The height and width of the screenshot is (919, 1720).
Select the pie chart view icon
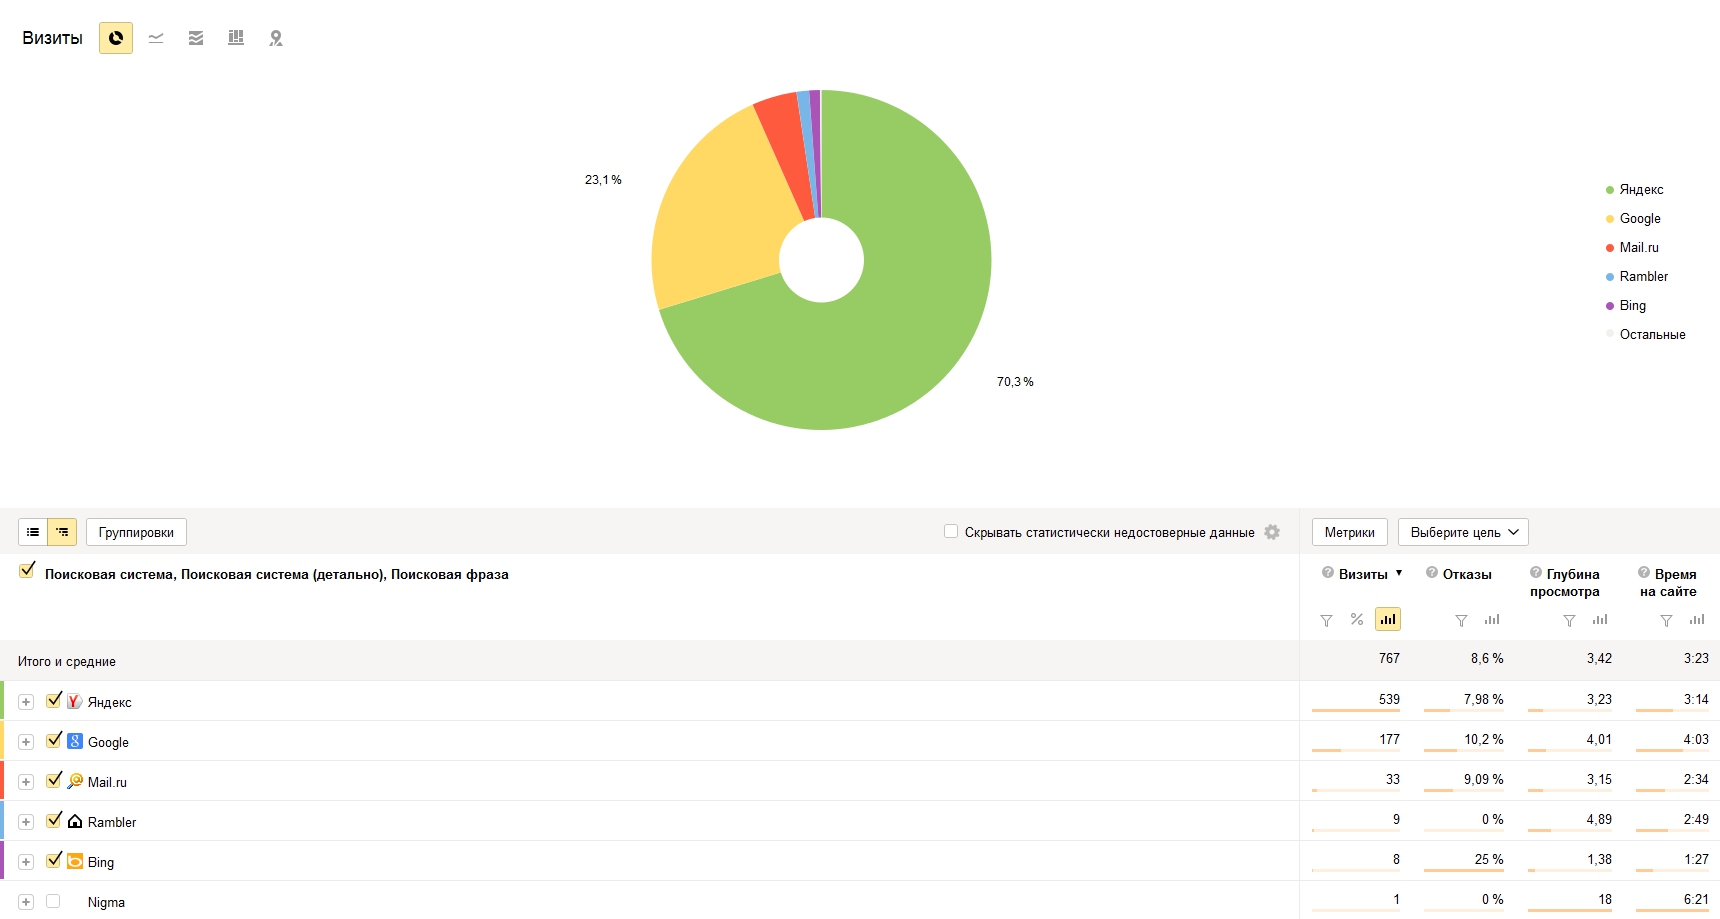(x=116, y=38)
